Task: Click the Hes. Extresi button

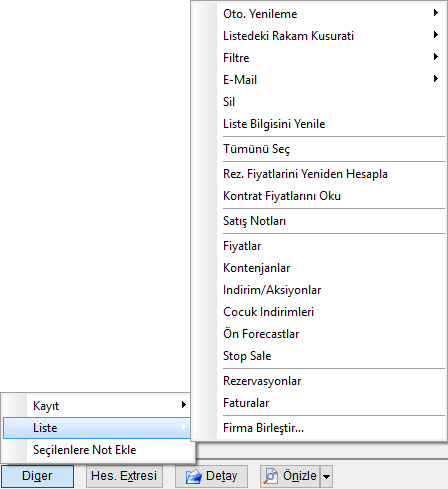Action: coord(124,476)
